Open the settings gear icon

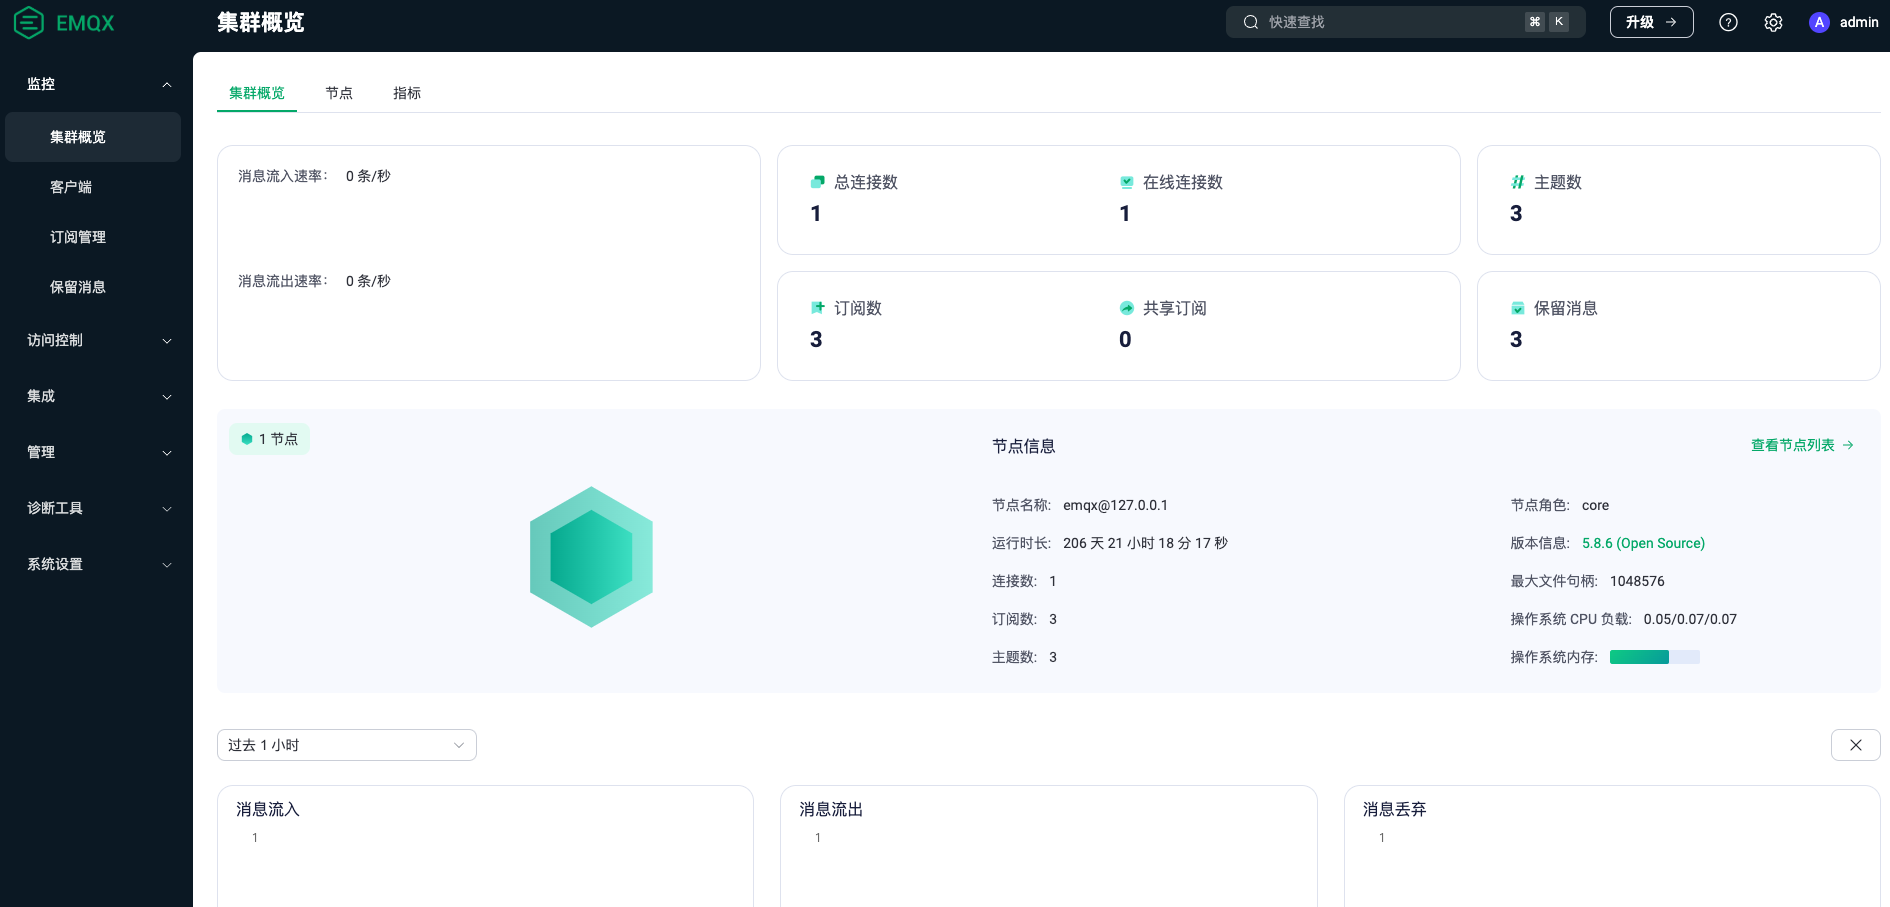click(1773, 22)
